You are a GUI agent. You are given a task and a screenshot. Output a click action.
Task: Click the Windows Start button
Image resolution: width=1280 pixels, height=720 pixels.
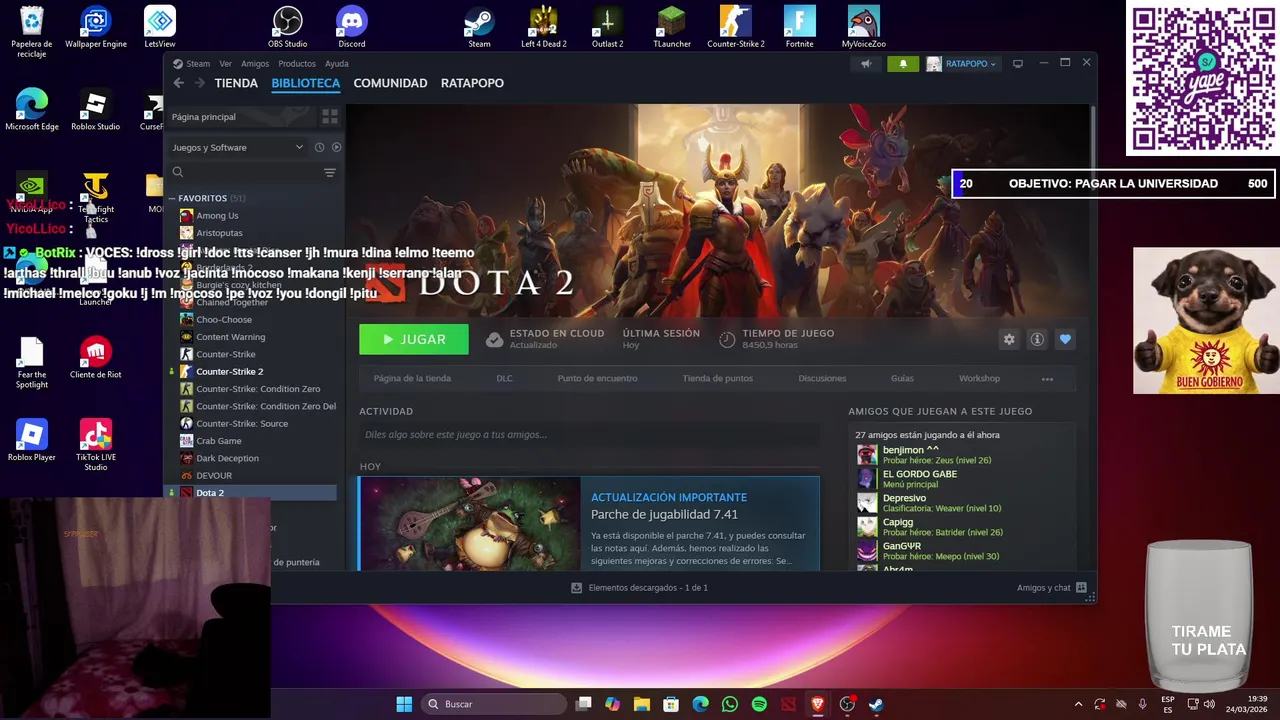point(404,704)
